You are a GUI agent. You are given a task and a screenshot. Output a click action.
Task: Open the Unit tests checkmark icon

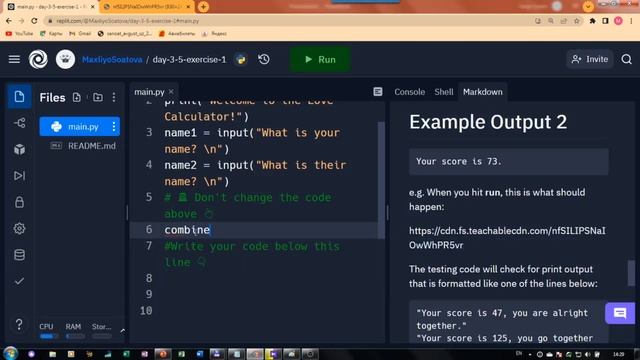[19, 281]
